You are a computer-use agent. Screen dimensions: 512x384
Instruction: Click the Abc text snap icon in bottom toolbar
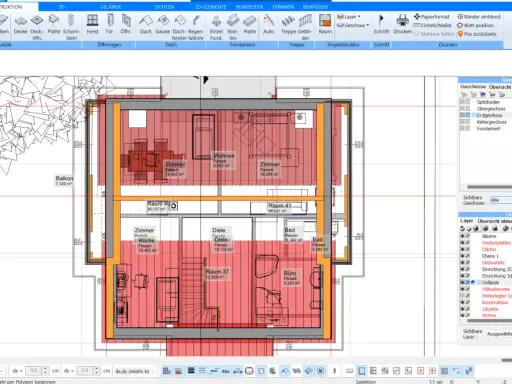[x=226, y=371]
